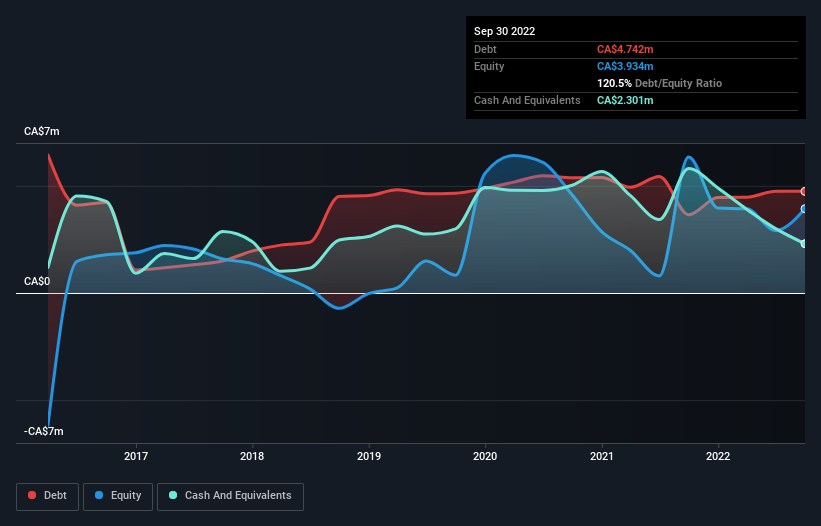Screen dimensions: 821x526
Task: Select the 2018 x-axis label
Action: [252, 456]
